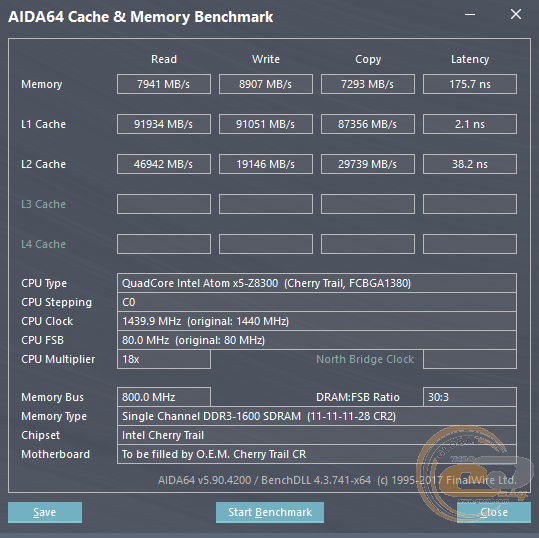Click the Latency column header
This screenshot has width=539, height=538.
470,59
